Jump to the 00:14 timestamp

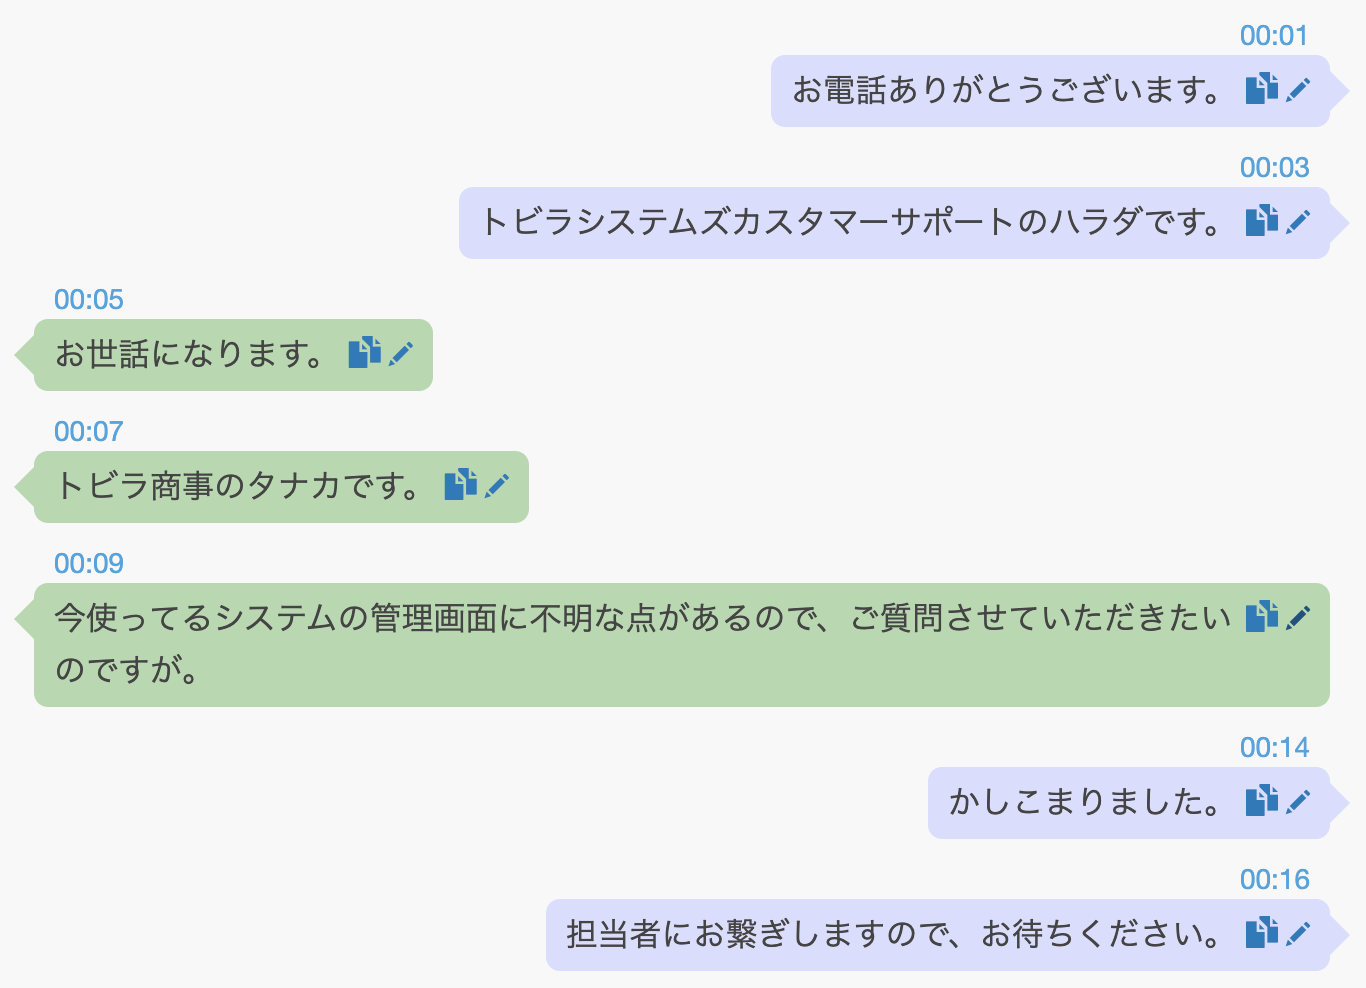click(x=1275, y=747)
